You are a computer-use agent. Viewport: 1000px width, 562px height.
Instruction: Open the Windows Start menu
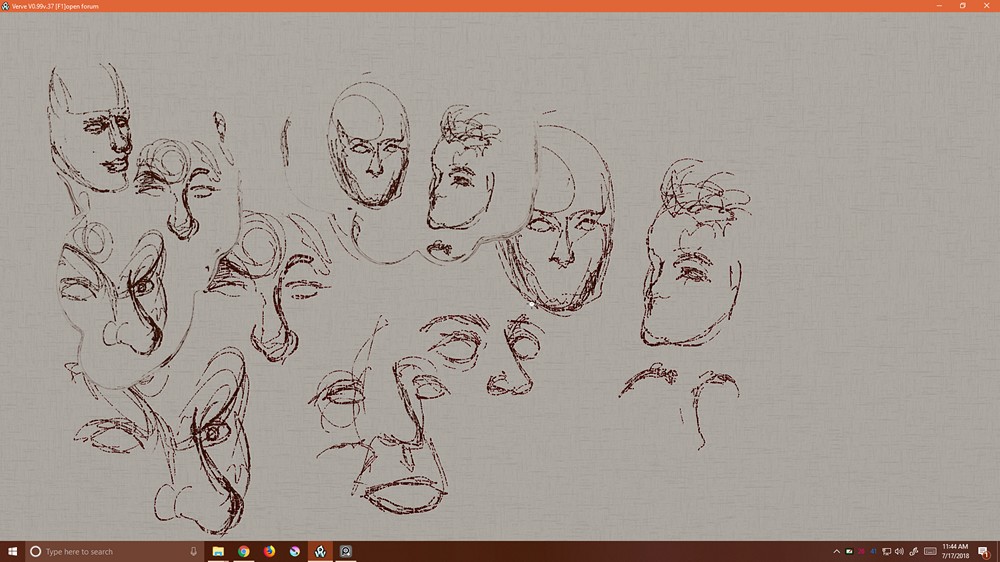[x=13, y=551]
